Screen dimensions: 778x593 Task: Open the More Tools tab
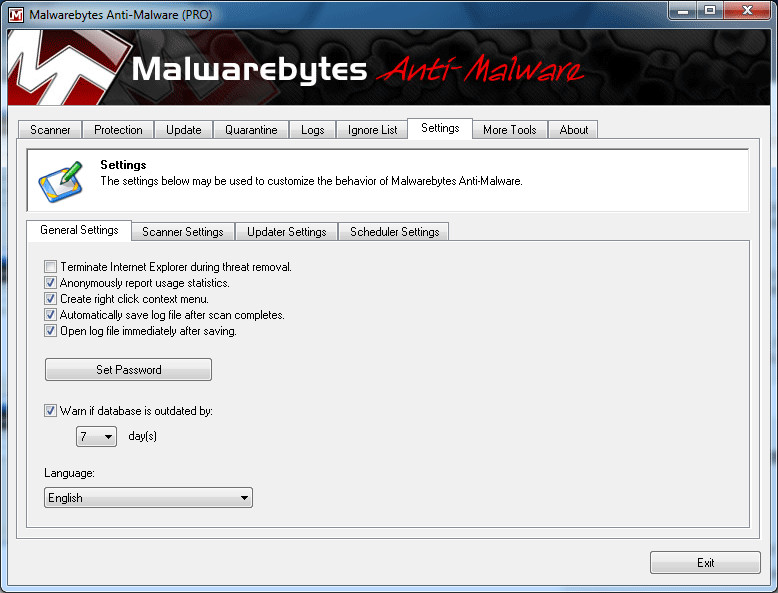point(510,130)
